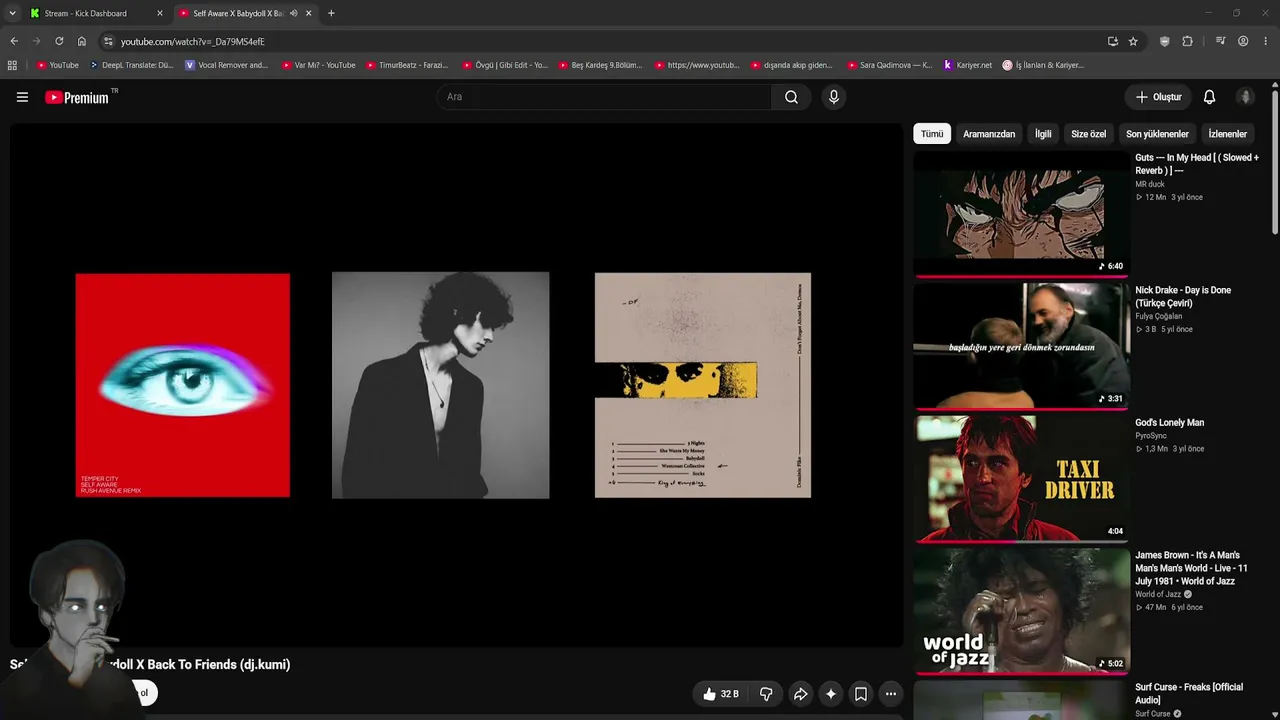This screenshot has width=1280, height=720.
Task: Open the shield extension icon
Action: click(1164, 41)
